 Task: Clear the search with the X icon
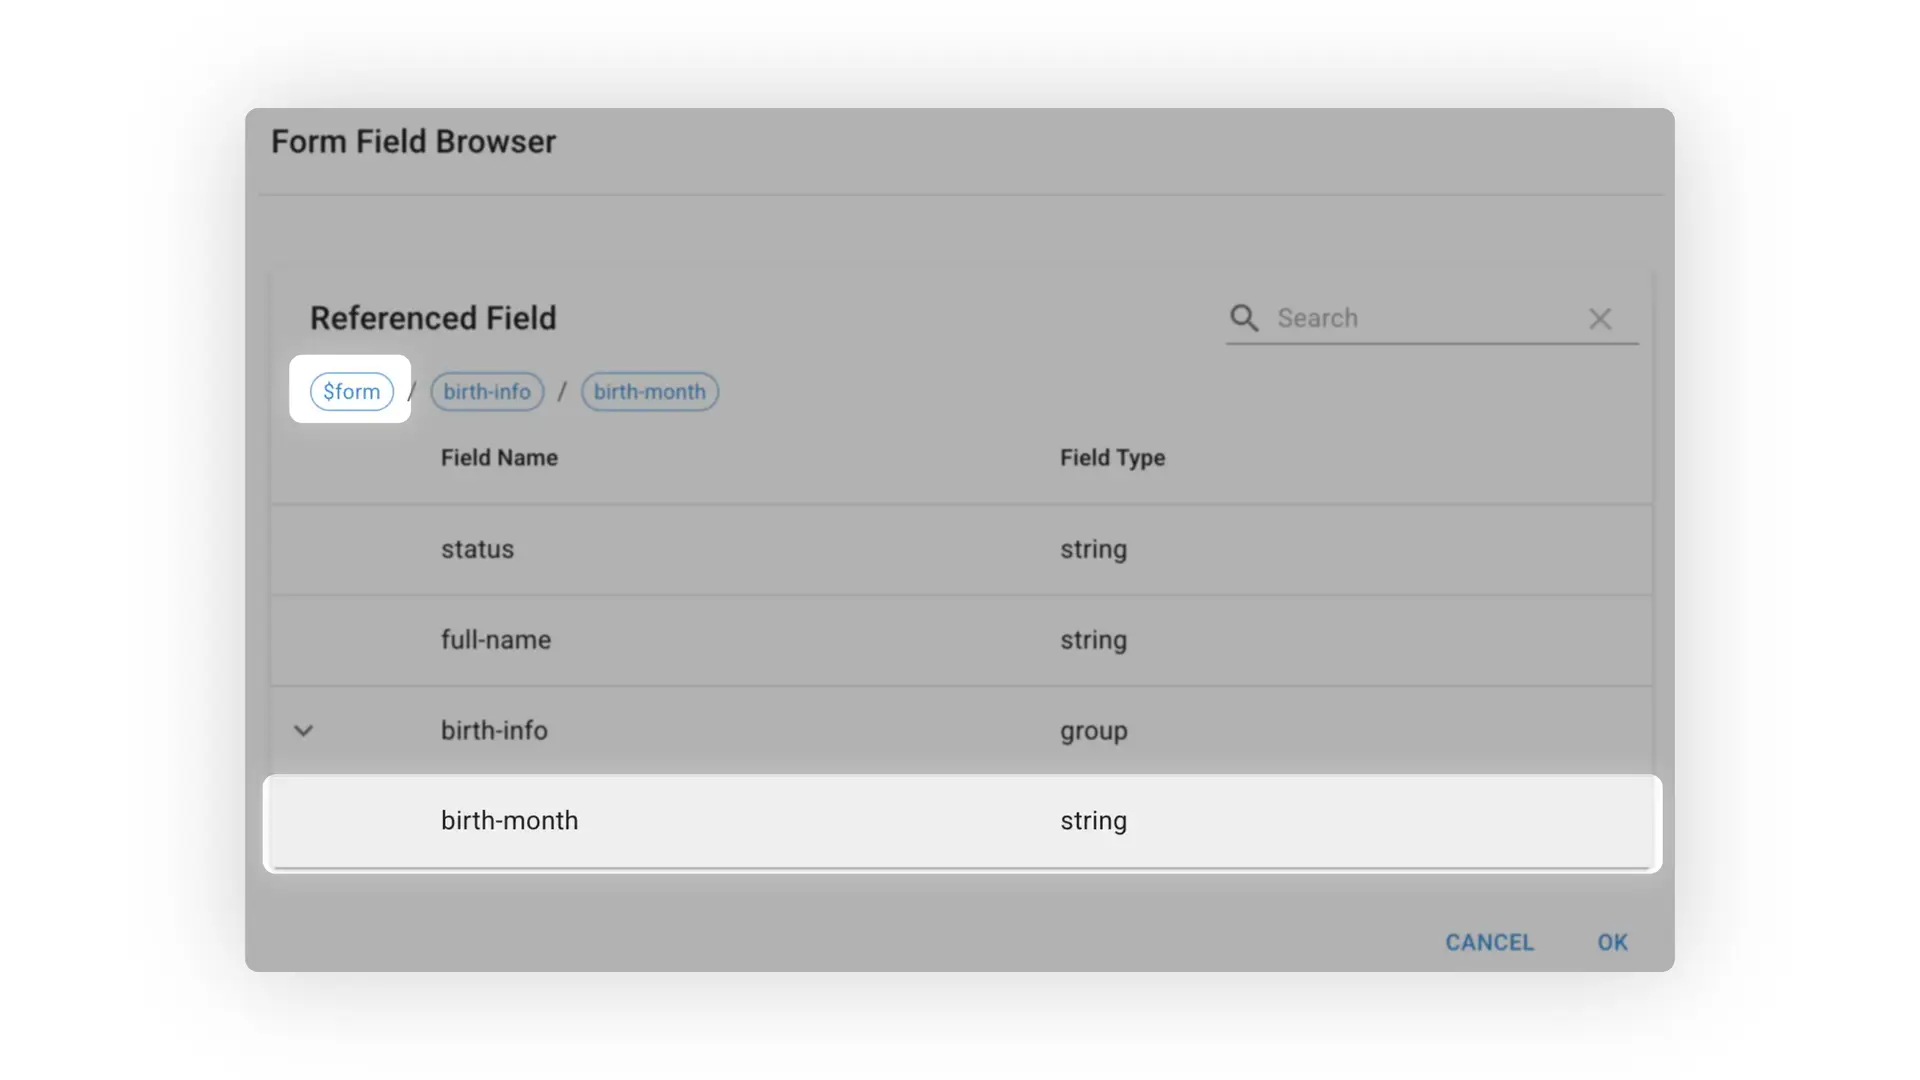click(x=1600, y=318)
